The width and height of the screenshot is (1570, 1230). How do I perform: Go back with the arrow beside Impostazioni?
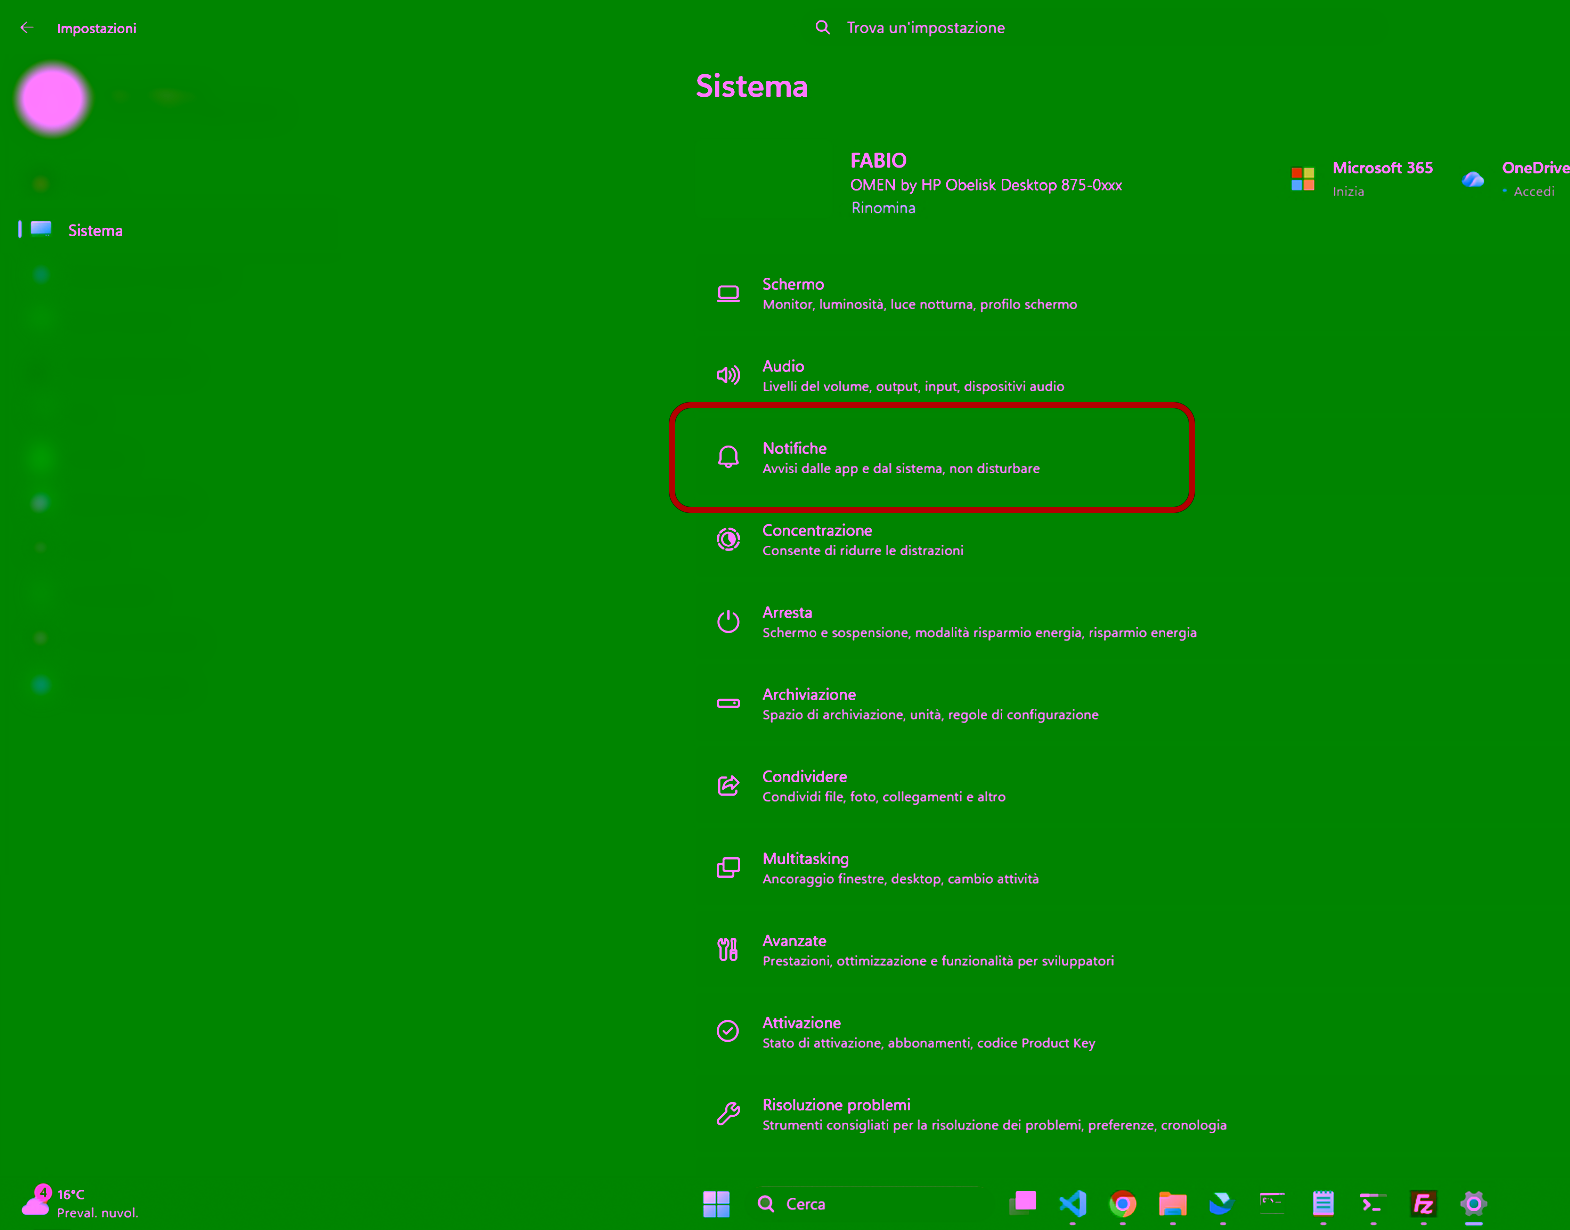(27, 28)
